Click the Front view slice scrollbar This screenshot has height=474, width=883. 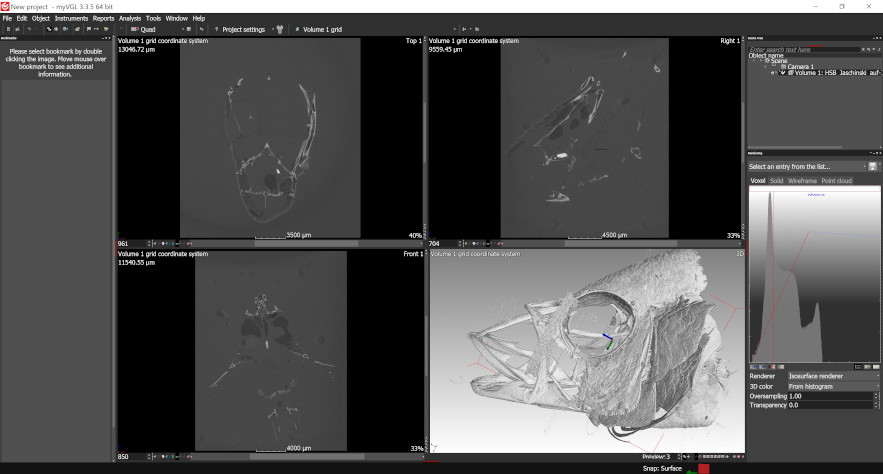point(307,457)
